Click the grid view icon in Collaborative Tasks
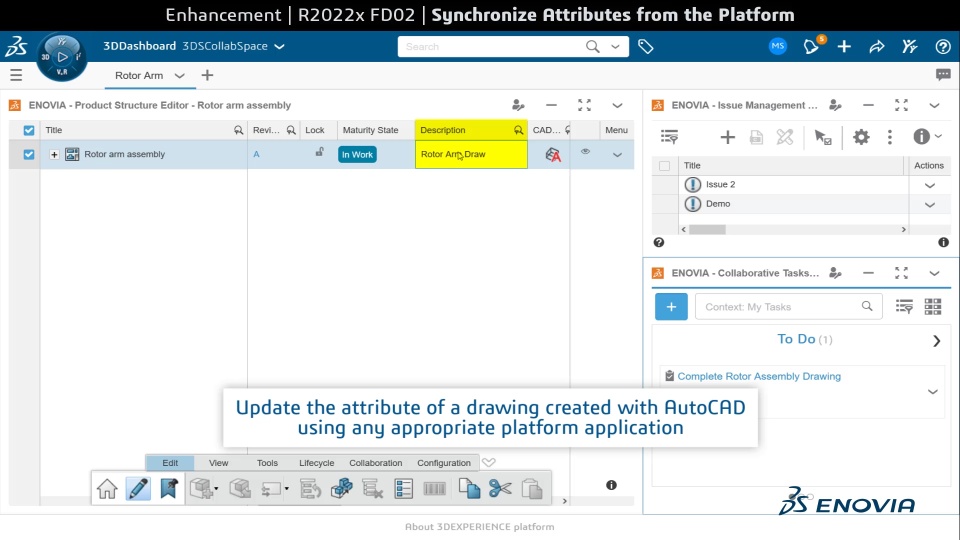Viewport: 960px width, 540px height. [x=932, y=307]
